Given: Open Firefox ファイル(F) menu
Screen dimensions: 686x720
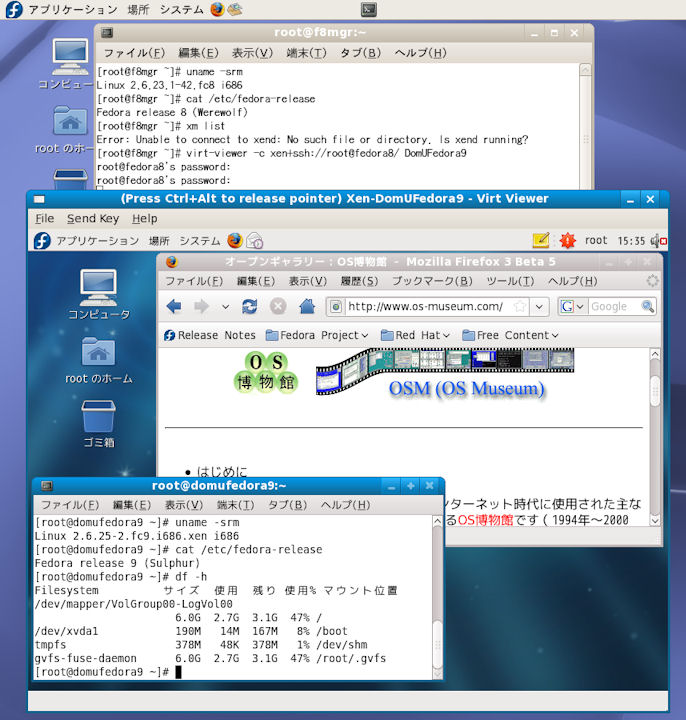Looking at the screenshot, I should [x=194, y=281].
